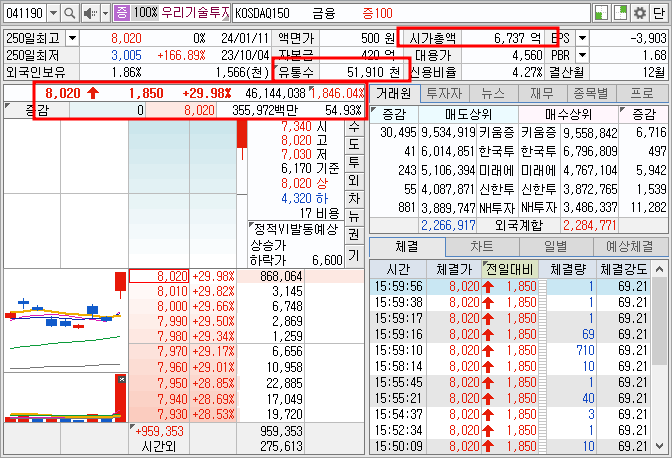
Task: Click the stock search magnifier icon
Action: click(69, 13)
